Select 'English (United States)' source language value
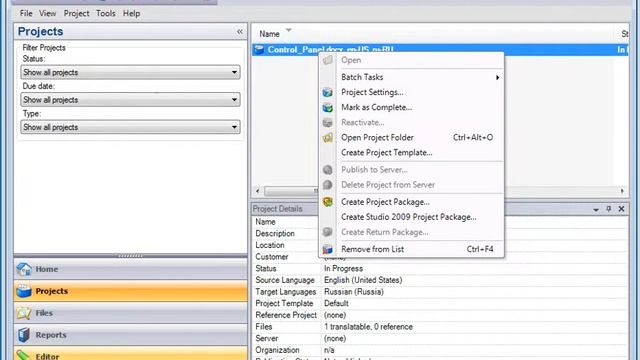This screenshot has width=640, height=360. [x=363, y=280]
